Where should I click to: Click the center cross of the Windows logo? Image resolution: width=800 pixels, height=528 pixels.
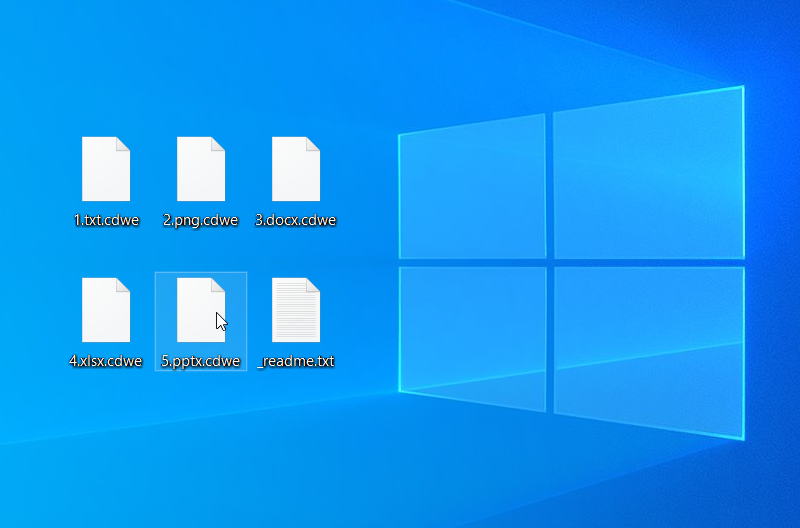click(x=549, y=264)
